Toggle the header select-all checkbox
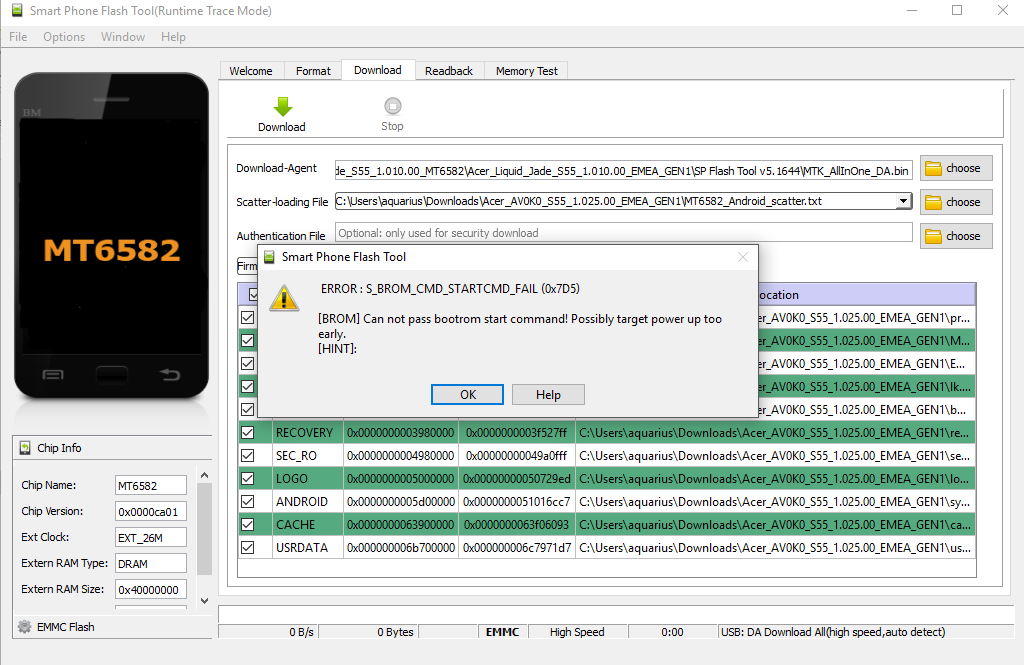 click(253, 295)
